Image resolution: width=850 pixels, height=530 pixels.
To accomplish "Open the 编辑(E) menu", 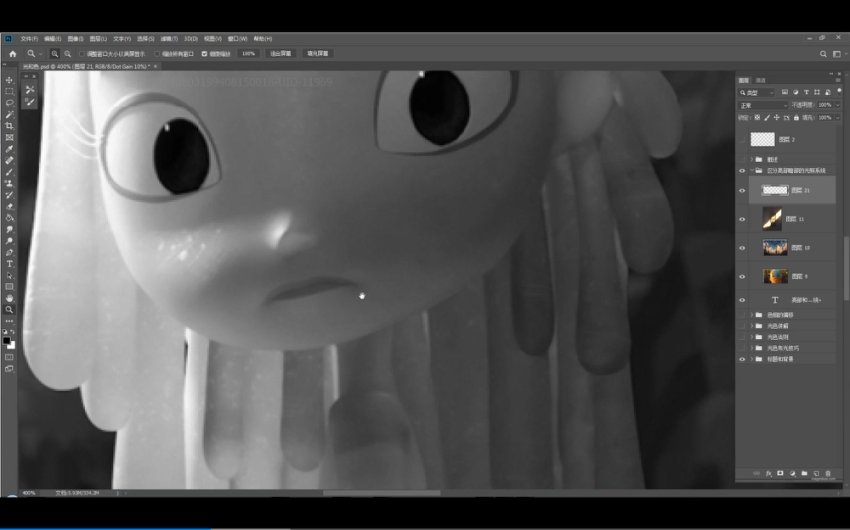I will pos(53,39).
